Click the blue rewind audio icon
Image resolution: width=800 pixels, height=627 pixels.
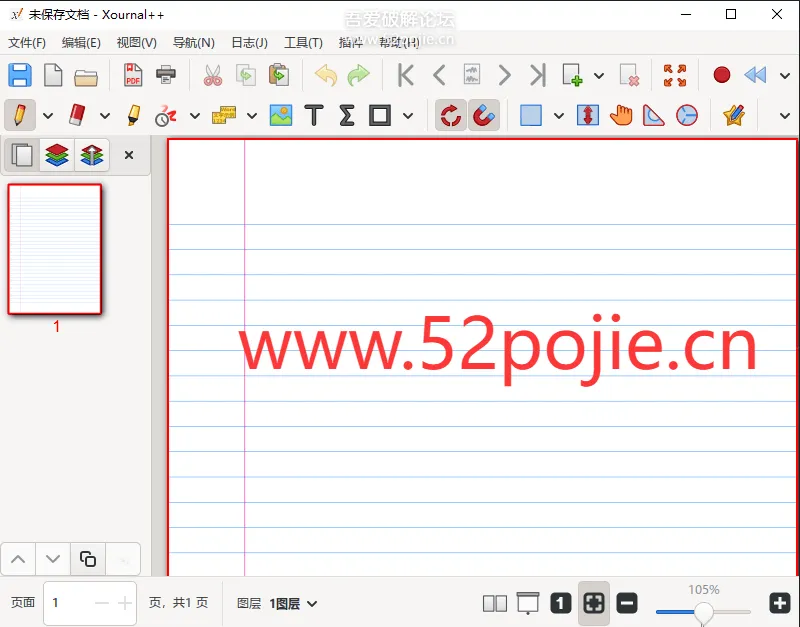coord(755,75)
